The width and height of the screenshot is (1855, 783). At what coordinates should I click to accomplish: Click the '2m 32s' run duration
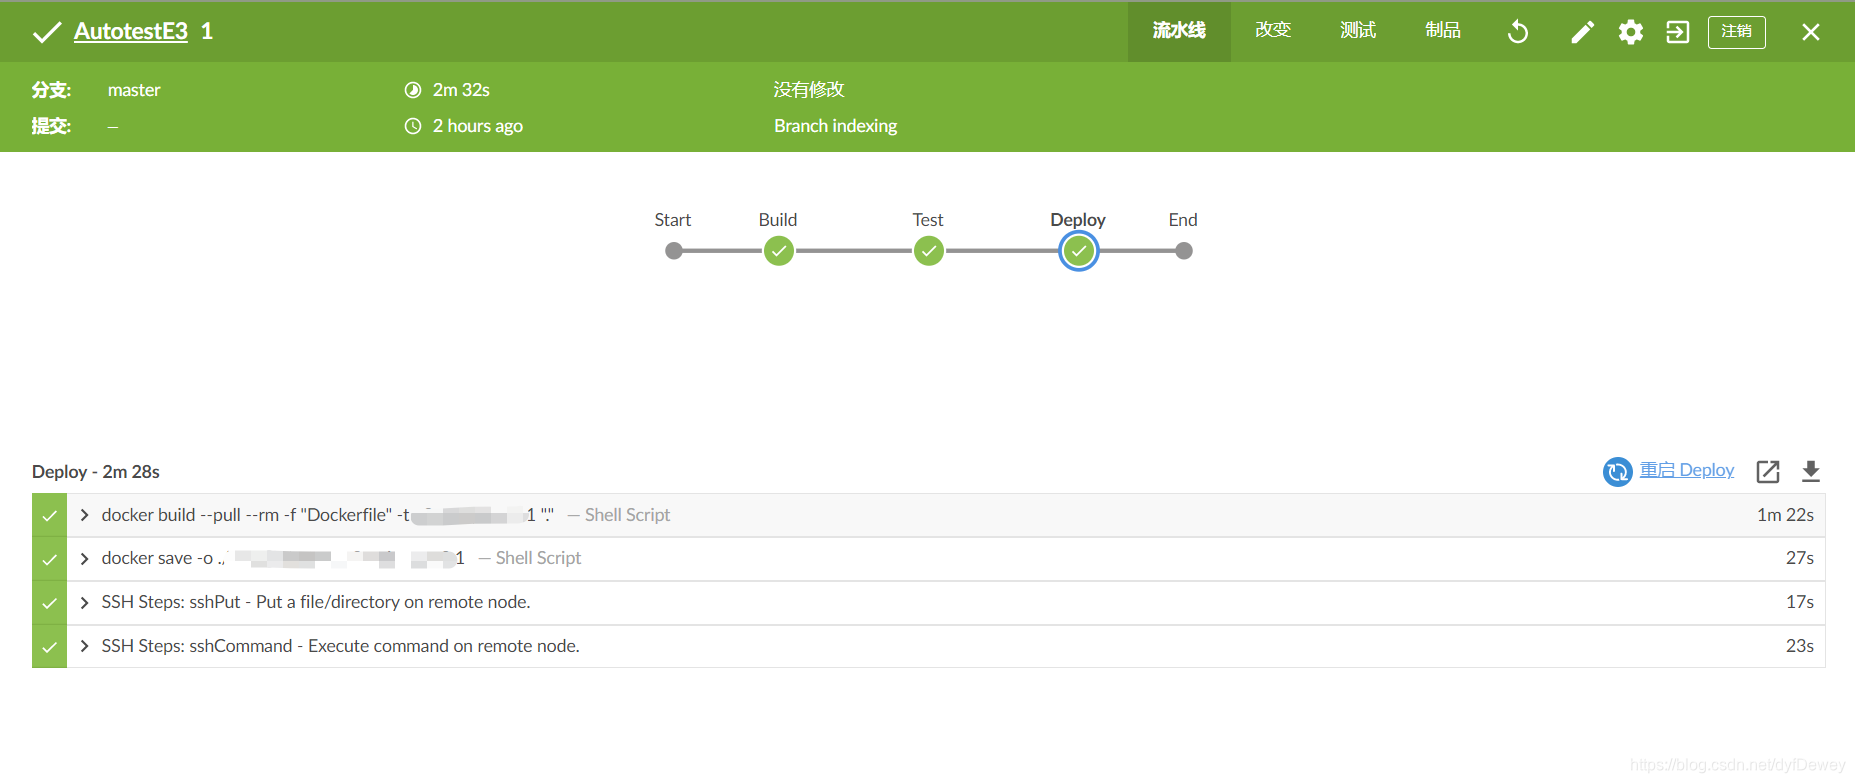pos(461,90)
